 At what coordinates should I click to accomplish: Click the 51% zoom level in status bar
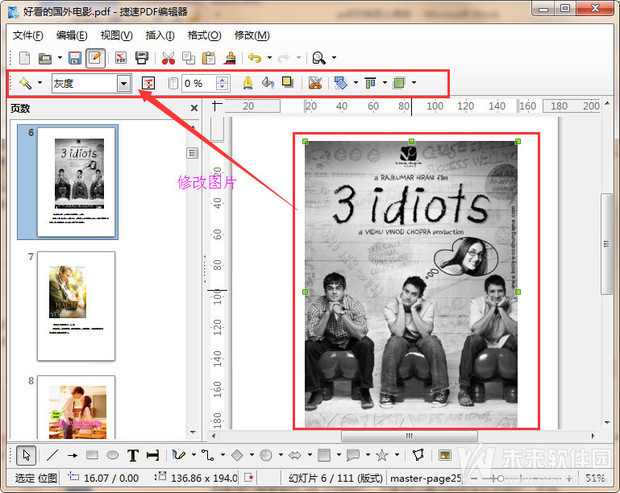[595, 478]
